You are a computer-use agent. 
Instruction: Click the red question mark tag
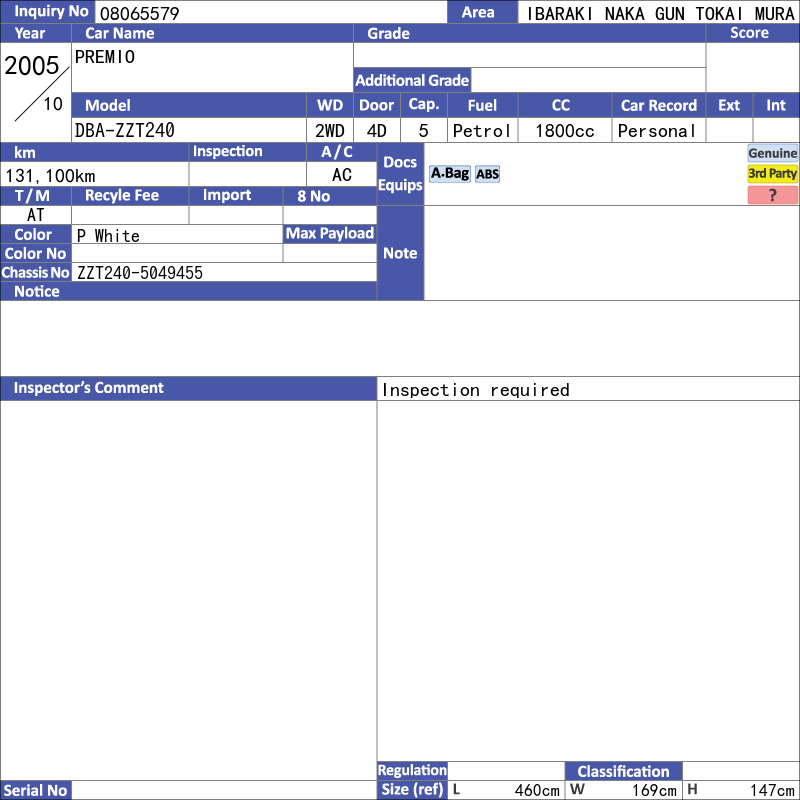[772, 195]
